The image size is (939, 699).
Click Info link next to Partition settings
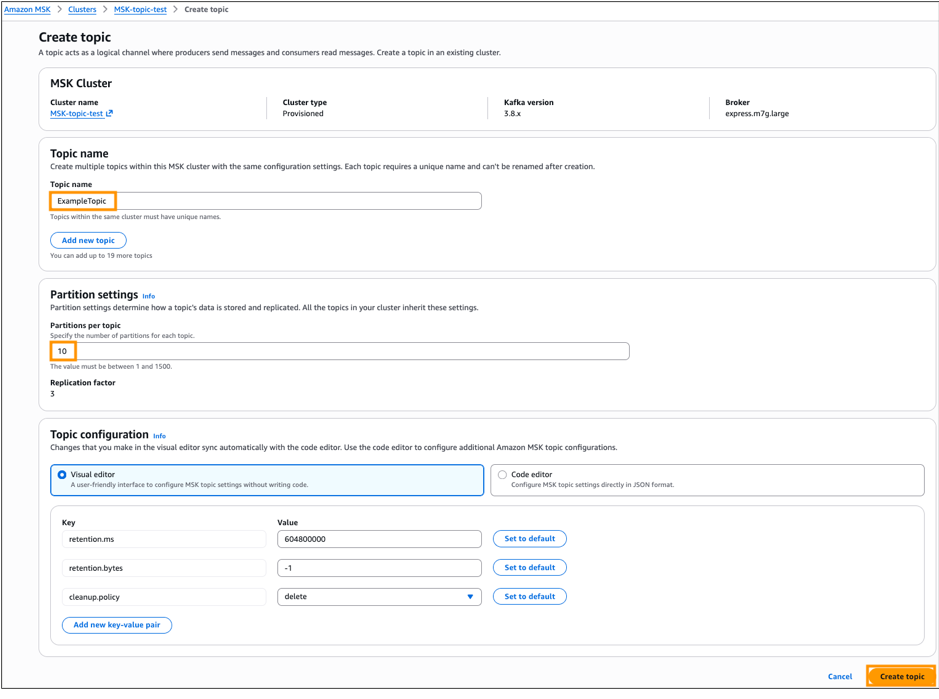click(148, 296)
